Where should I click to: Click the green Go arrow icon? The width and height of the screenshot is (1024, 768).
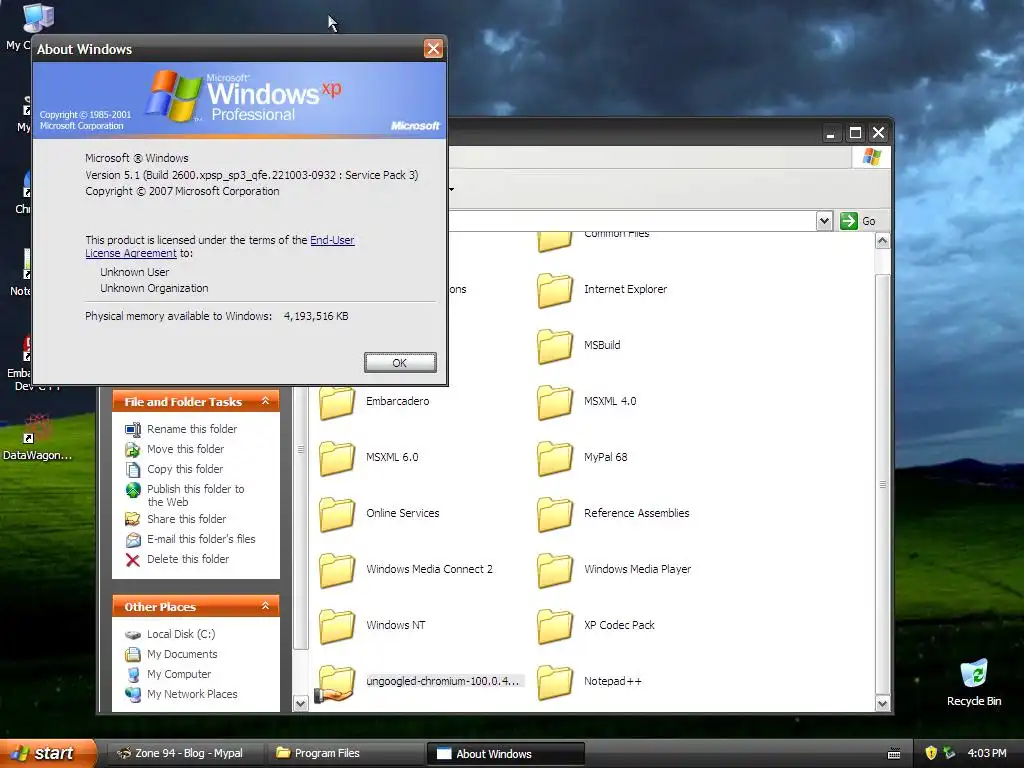pos(848,221)
